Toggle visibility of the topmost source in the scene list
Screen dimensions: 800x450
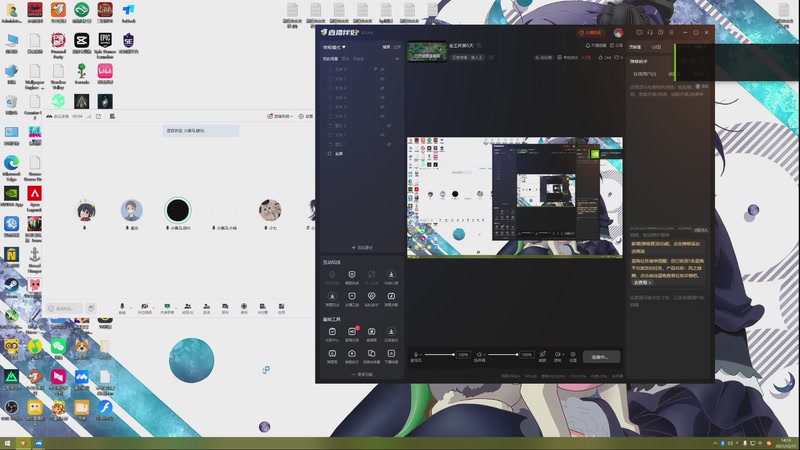382,69
